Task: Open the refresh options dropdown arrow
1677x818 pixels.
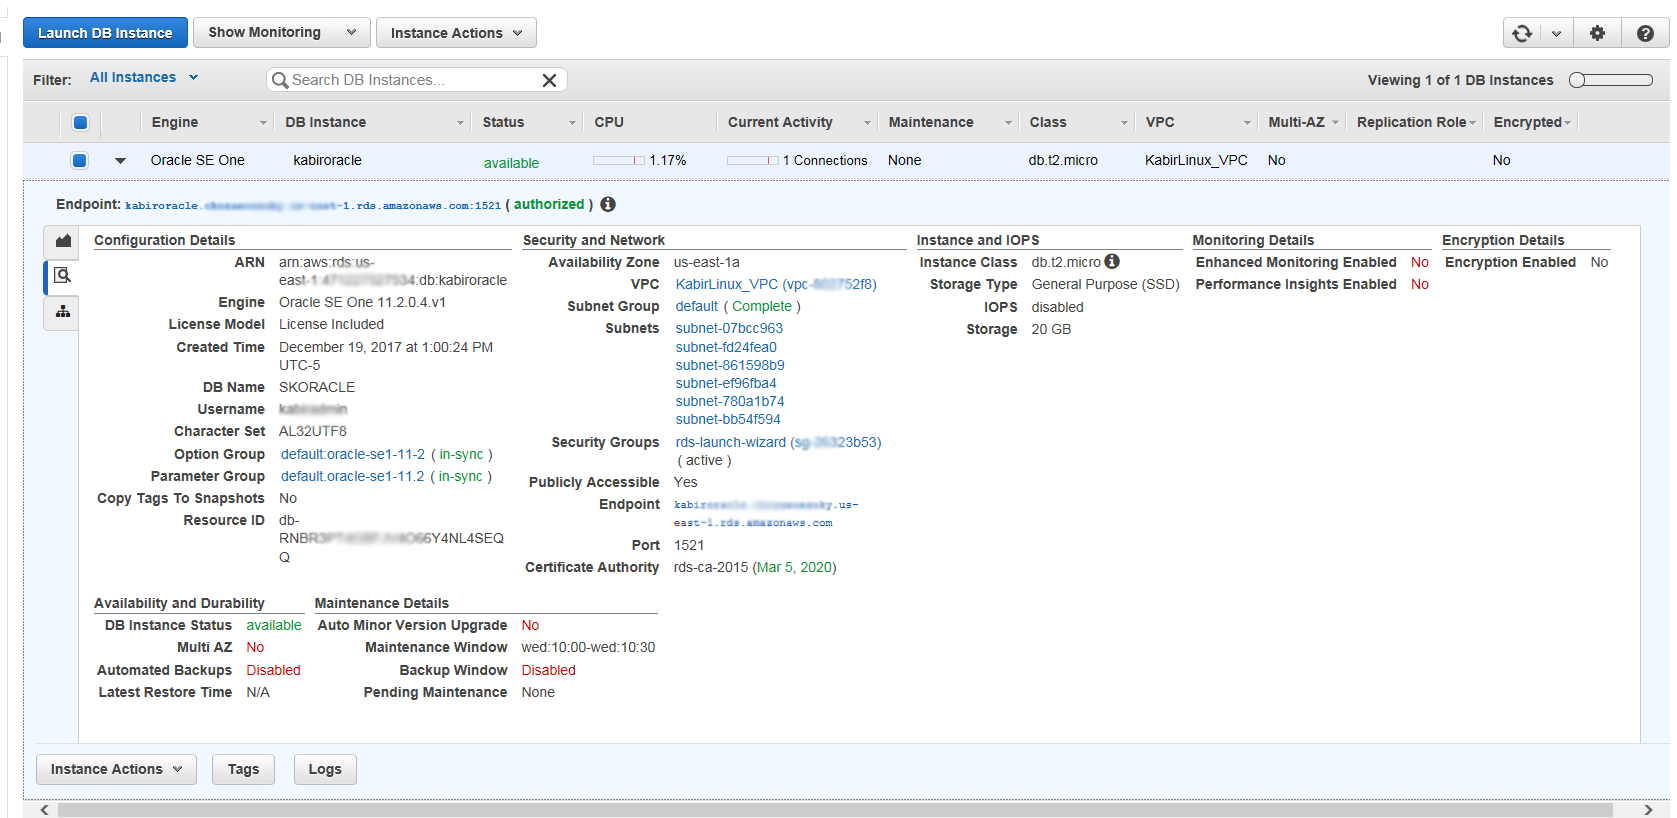Action: [1556, 33]
